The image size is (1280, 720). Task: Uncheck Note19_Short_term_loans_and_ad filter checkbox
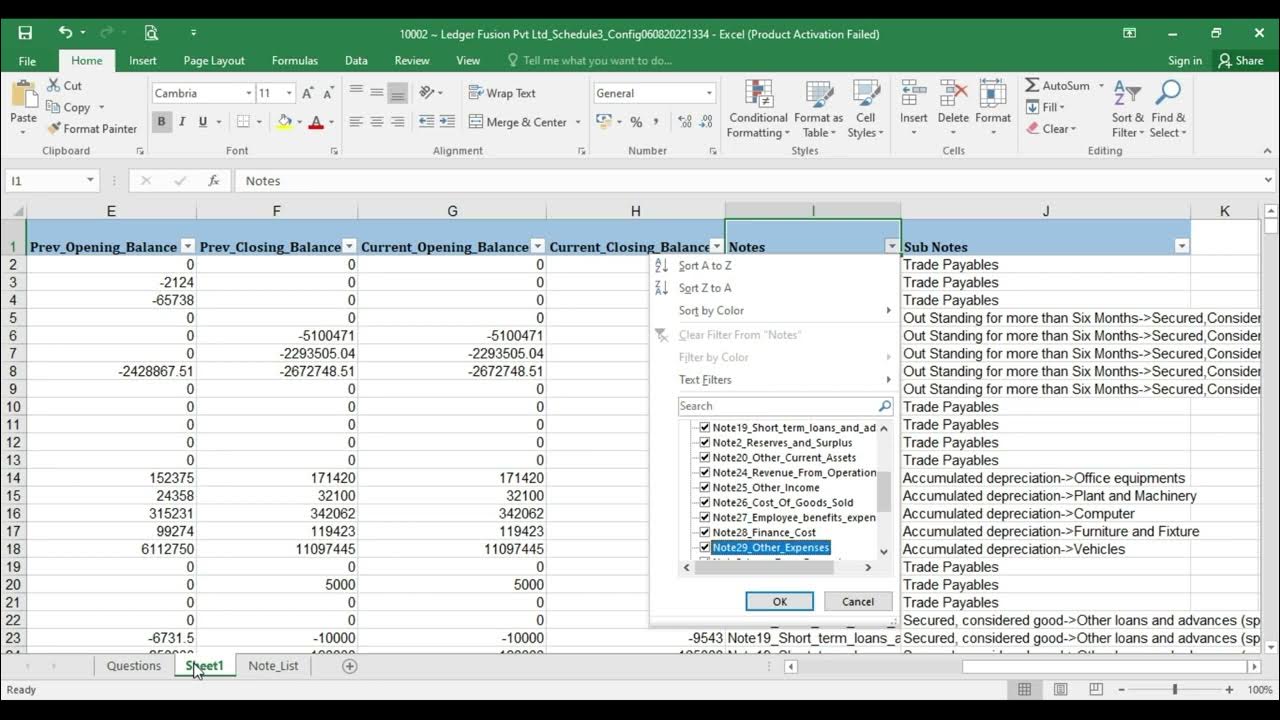[705, 428]
